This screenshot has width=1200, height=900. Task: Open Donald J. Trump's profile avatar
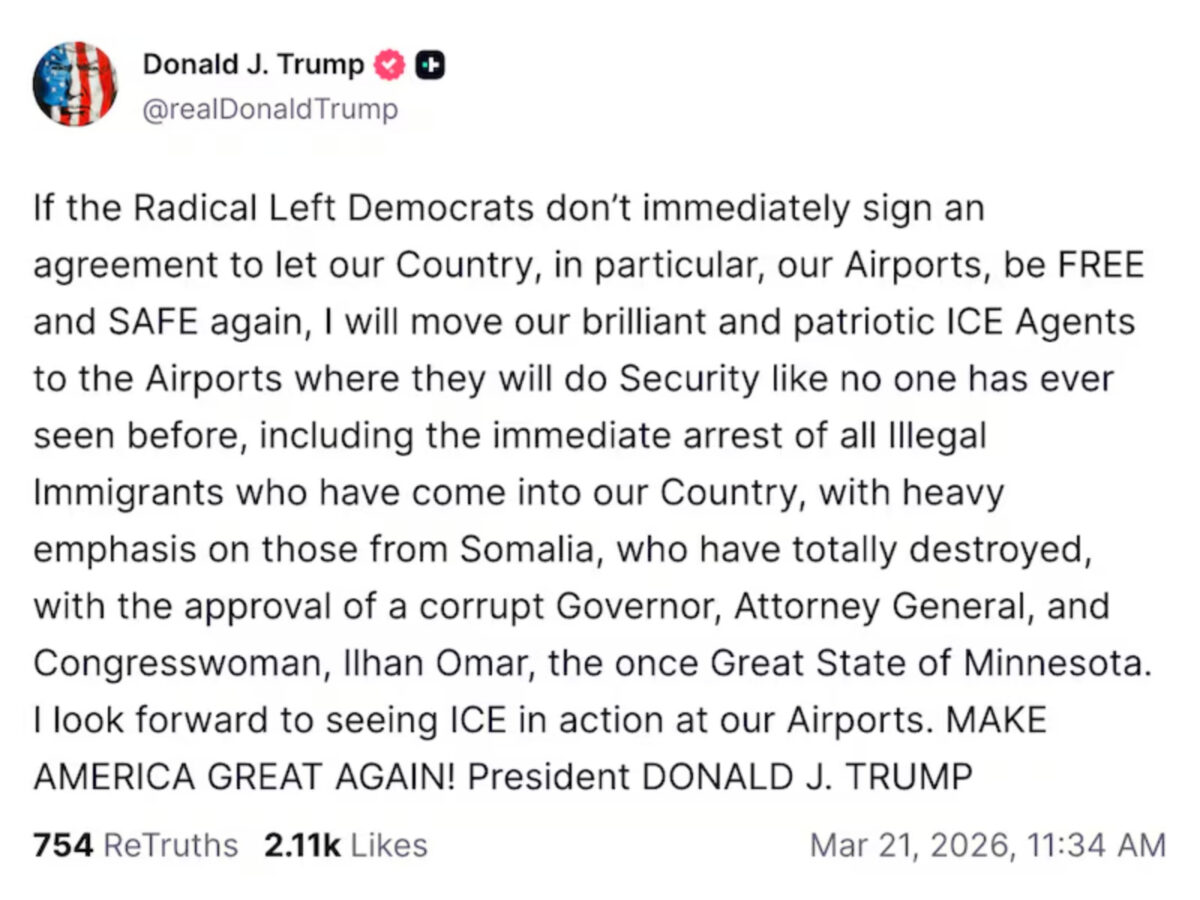point(76,85)
